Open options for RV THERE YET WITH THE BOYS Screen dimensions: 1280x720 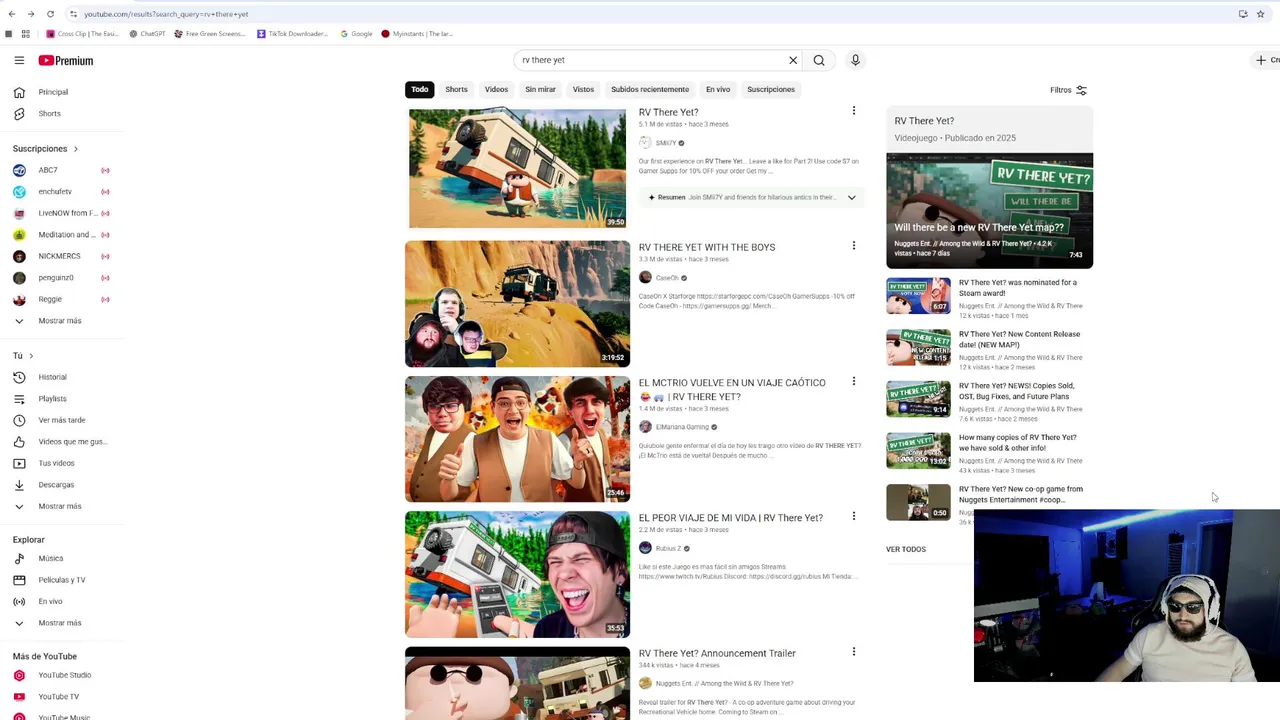pos(854,246)
